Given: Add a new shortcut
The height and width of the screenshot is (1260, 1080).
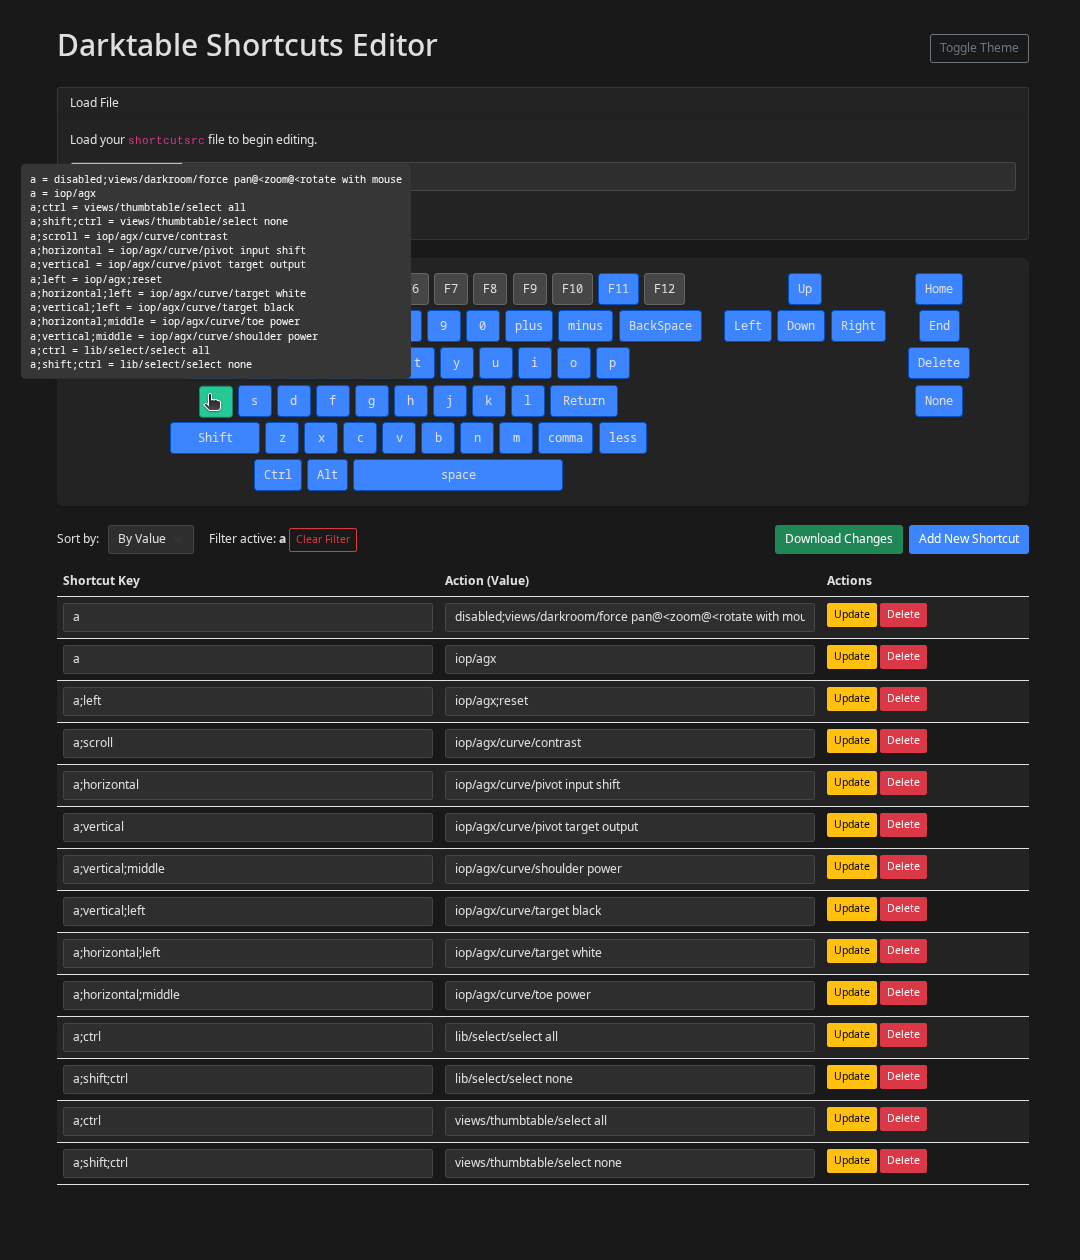Looking at the screenshot, I should click(968, 539).
